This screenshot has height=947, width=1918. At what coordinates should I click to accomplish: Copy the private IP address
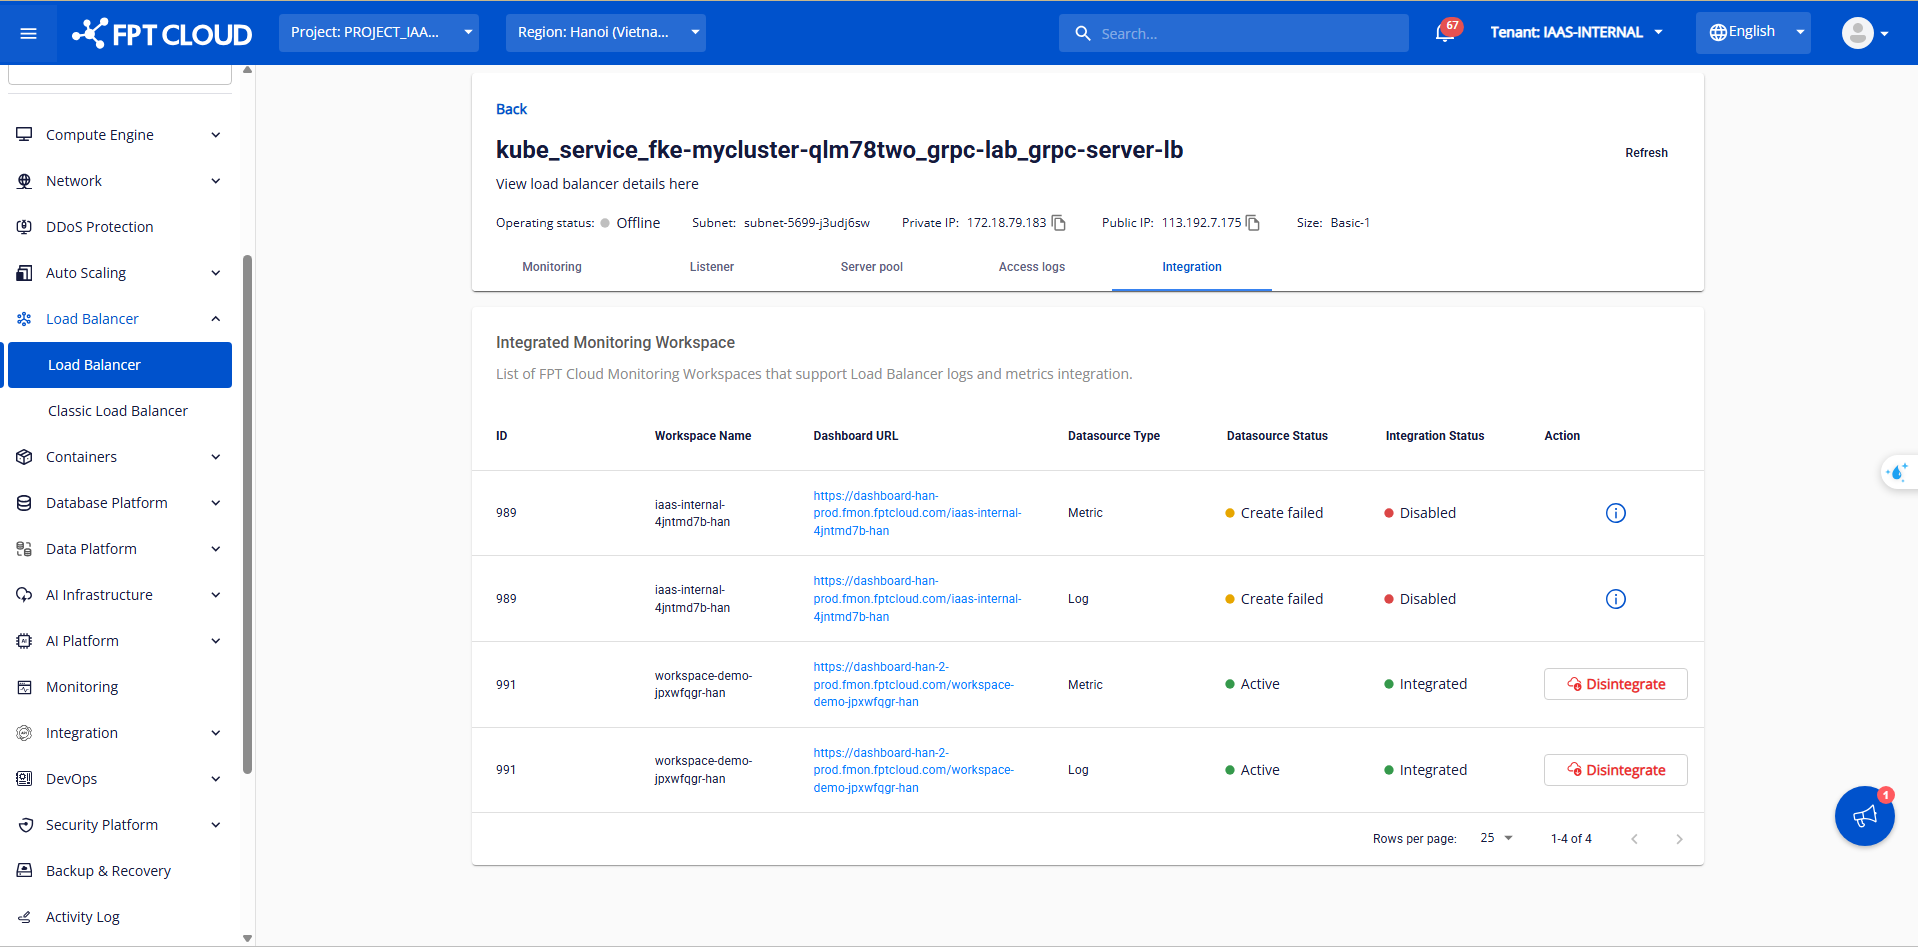(x=1059, y=223)
